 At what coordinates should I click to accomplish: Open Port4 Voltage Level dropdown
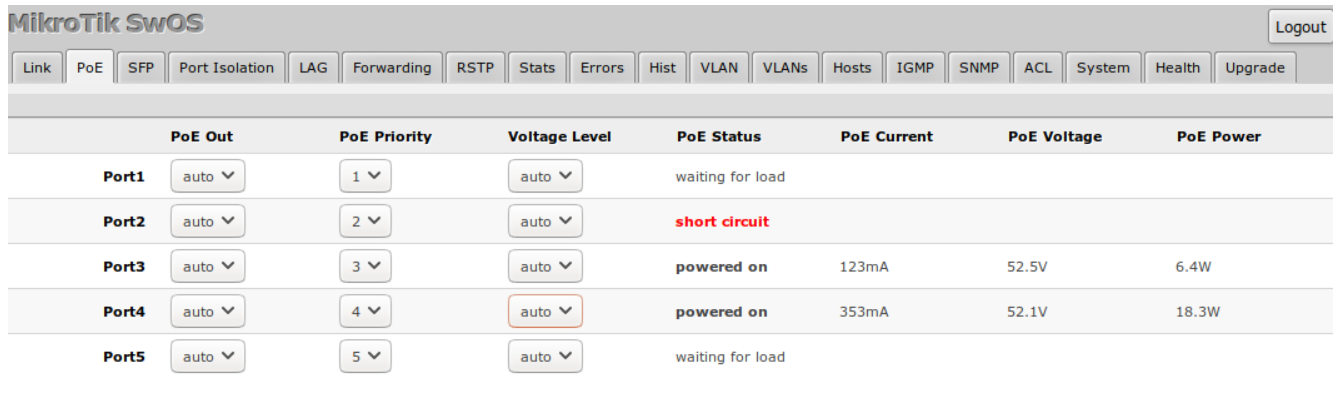click(x=545, y=311)
